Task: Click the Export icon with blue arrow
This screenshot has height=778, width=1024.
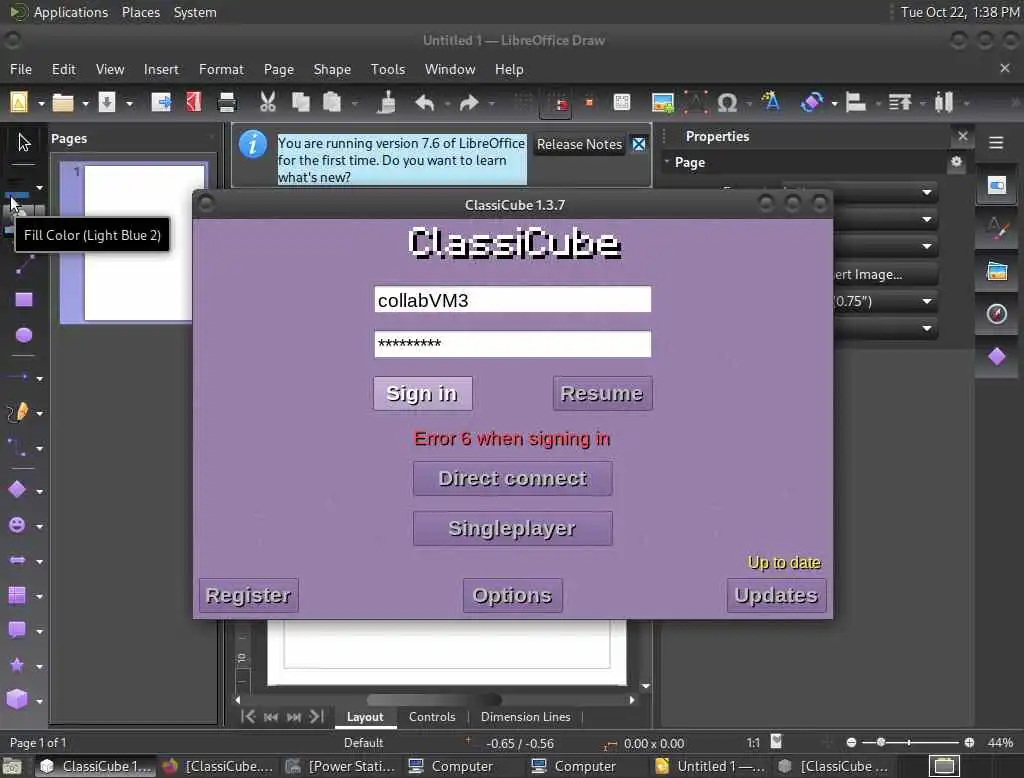Action: [x=161, y=103]
